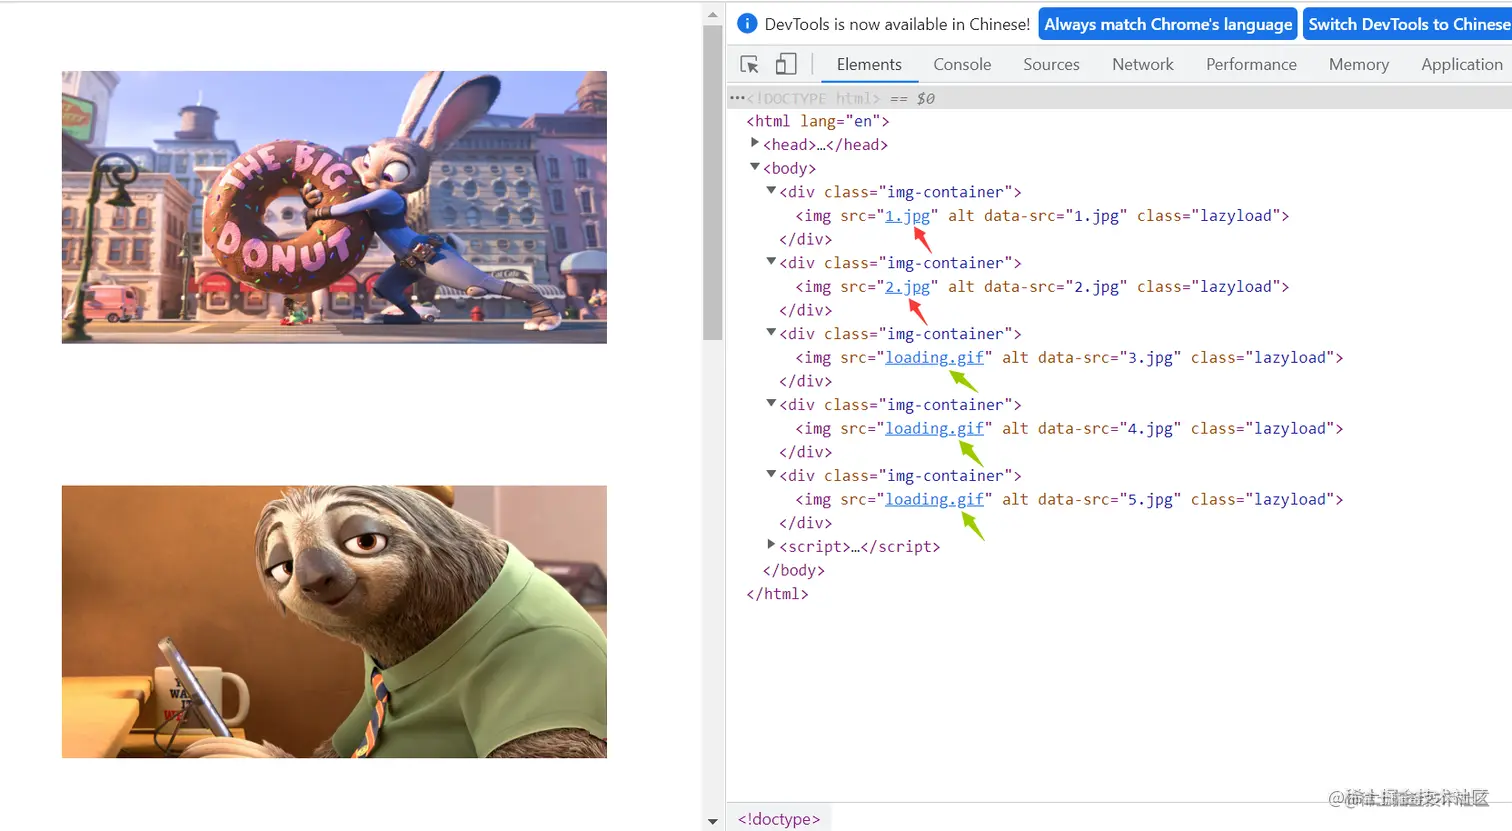Collapse the second img-container div

coord(771,261)
